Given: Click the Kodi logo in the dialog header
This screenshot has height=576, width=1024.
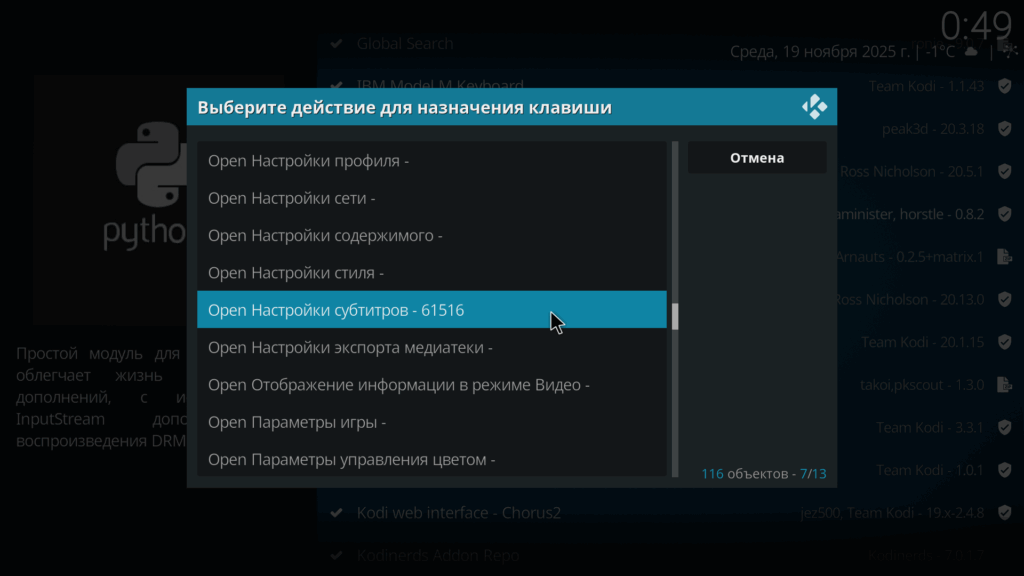Looking at the screenshot, I should coord(814,107).
